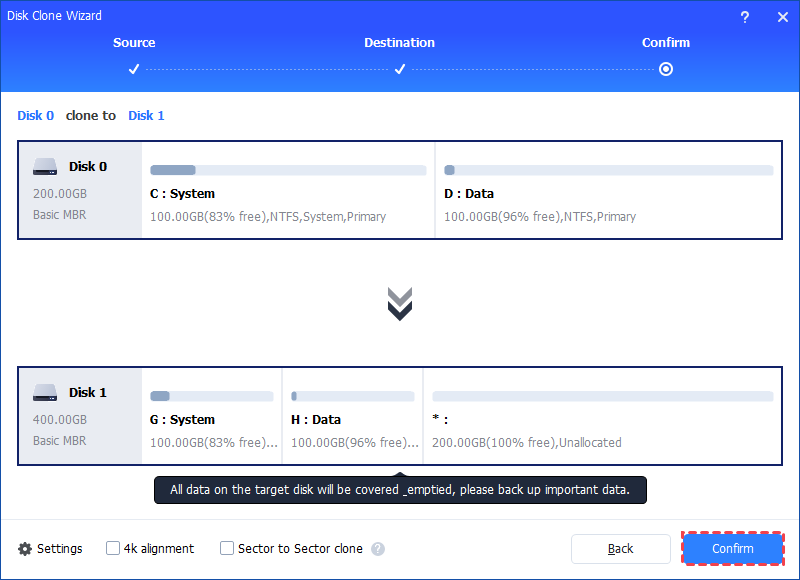Select the C : System partition usage bar
Image resolution: width=800 pixels, height=580 pixels.
(288, 171)
